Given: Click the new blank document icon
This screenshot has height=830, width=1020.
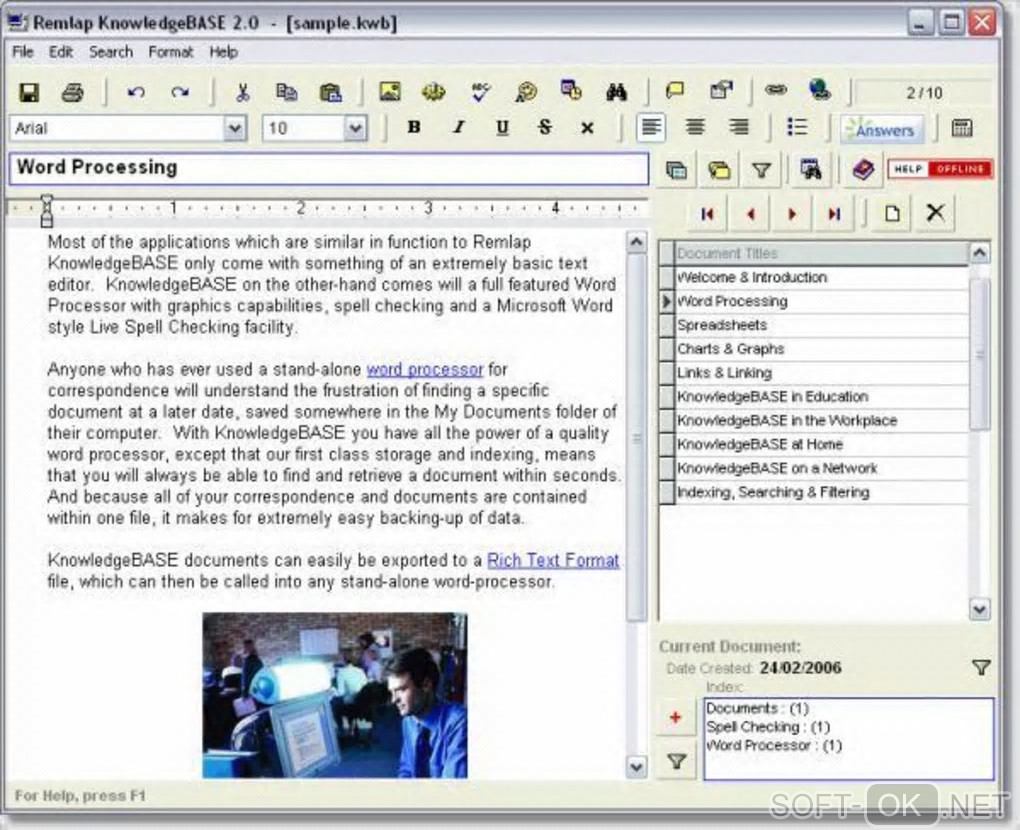Looking at the screenshot, I should 892,213.
